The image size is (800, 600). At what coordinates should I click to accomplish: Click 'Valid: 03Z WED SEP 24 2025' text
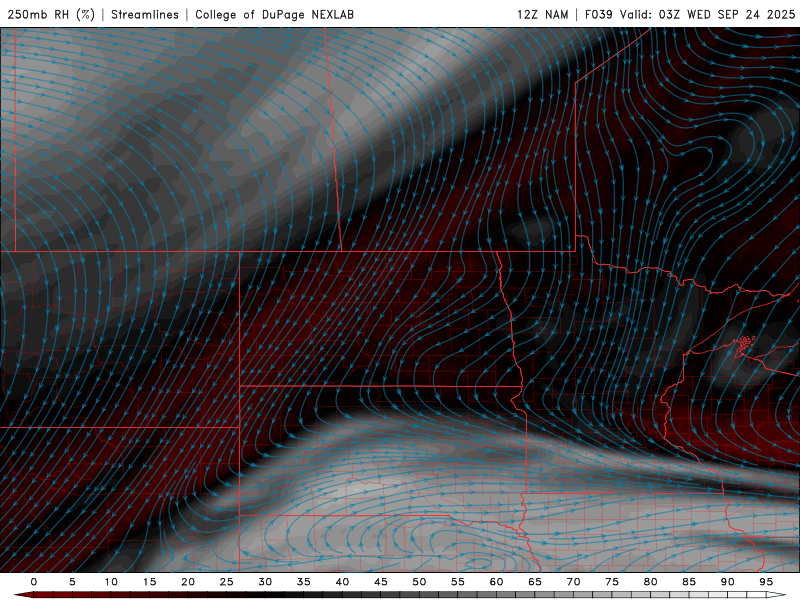coord(708,15)
